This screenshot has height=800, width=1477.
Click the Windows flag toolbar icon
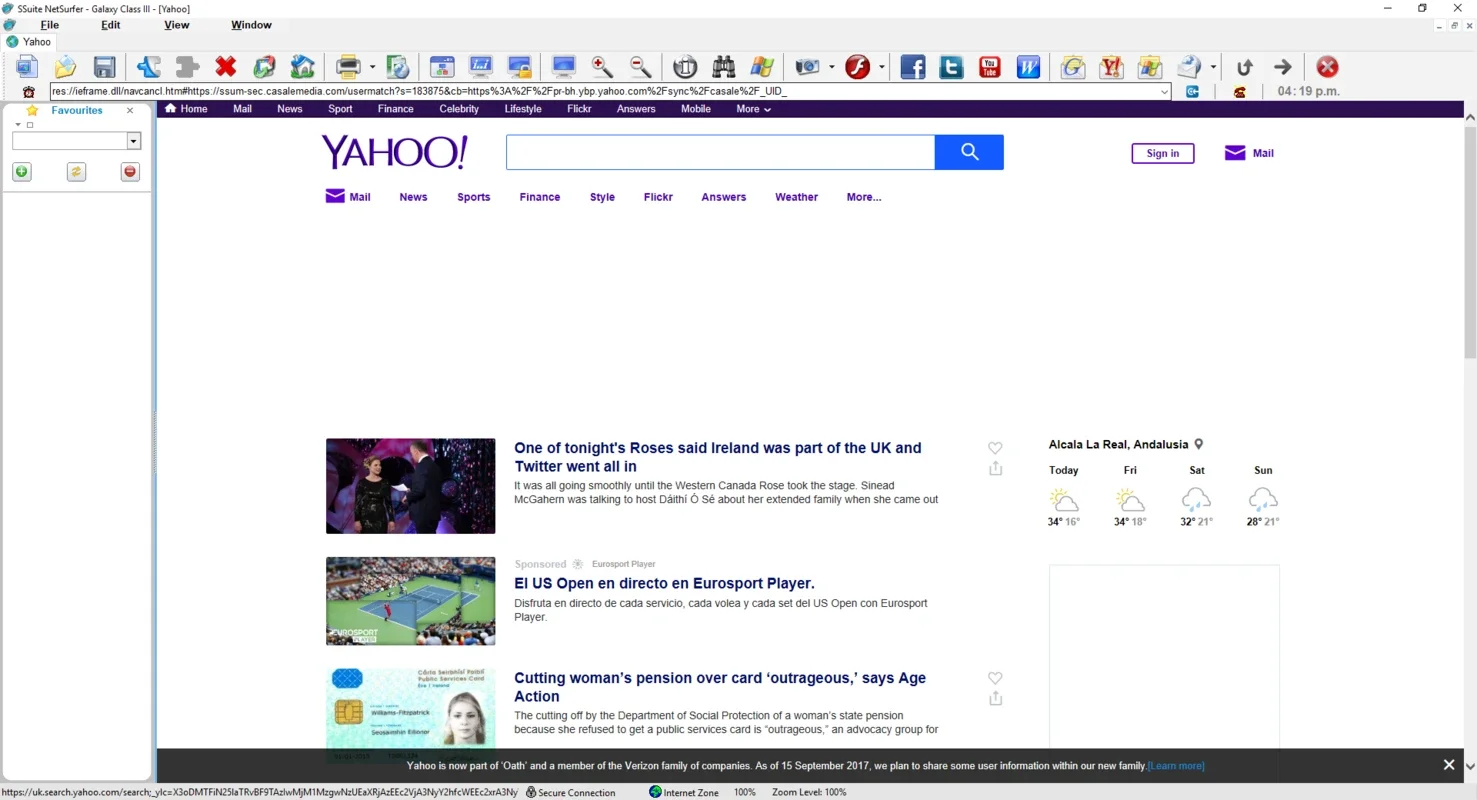click(762, 67)
